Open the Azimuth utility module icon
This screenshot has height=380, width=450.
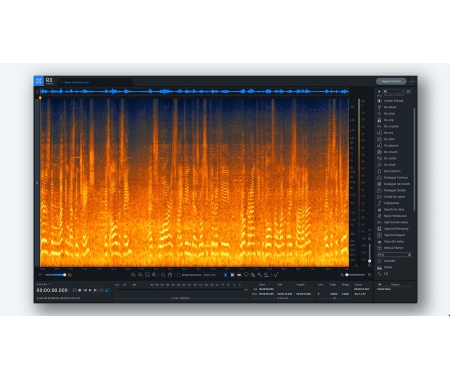379,261
